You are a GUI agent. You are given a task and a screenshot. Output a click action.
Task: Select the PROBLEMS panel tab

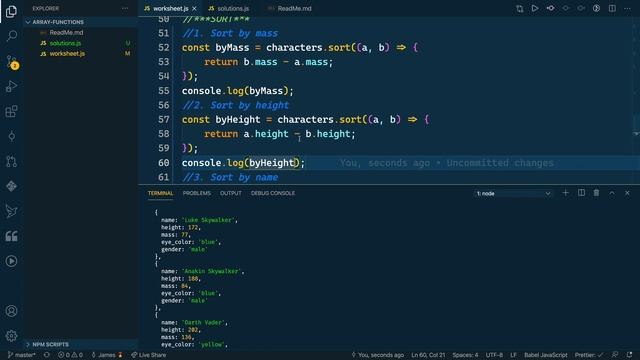(197, 193)
